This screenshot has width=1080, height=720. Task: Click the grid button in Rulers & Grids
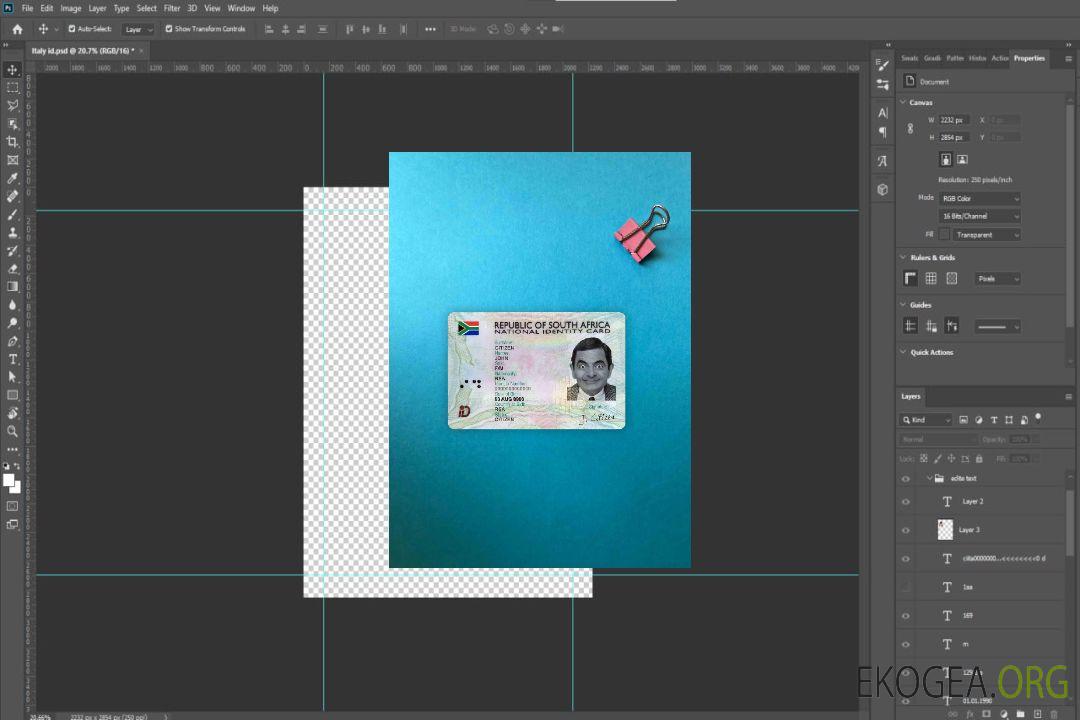pyautogui.click(x=931, y=279)
